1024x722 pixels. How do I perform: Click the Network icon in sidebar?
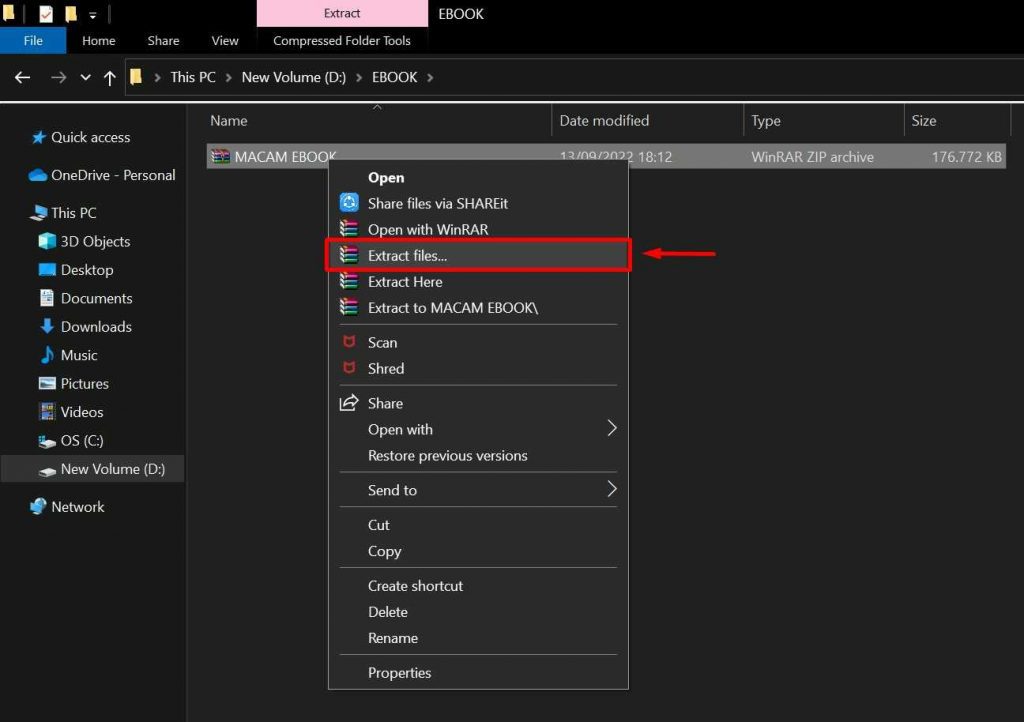pos(39,507)
